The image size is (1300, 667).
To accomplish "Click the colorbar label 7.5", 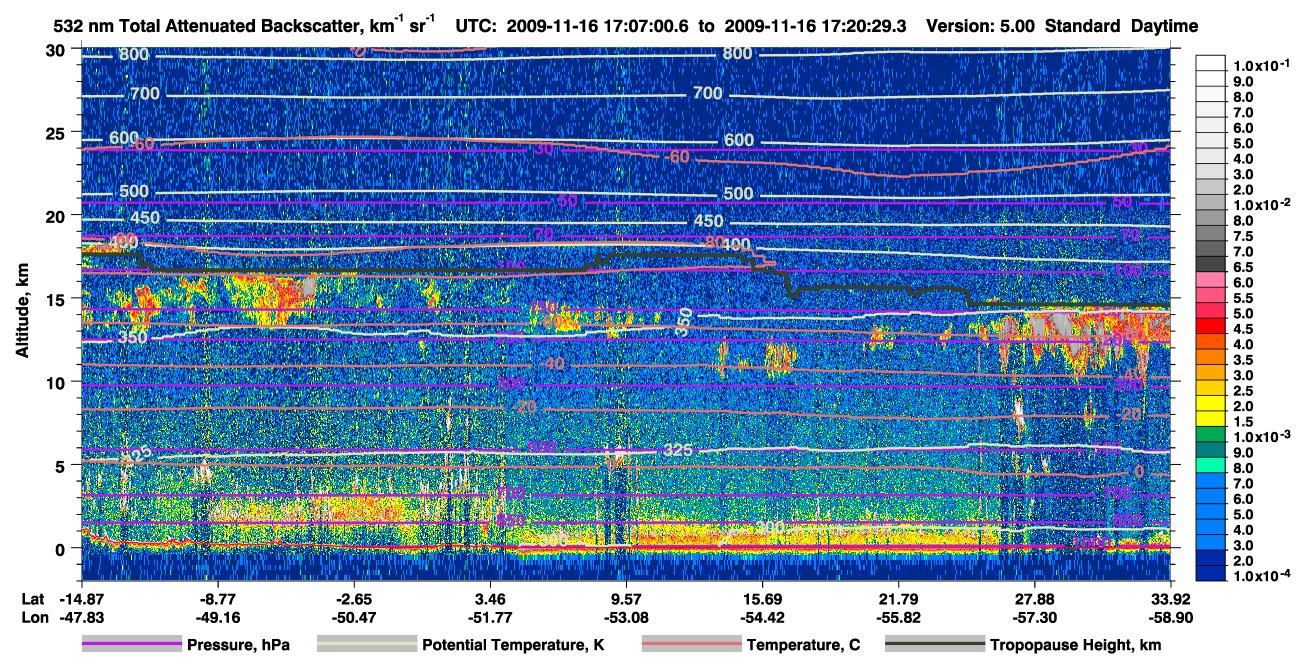I will click(1243, 236).
